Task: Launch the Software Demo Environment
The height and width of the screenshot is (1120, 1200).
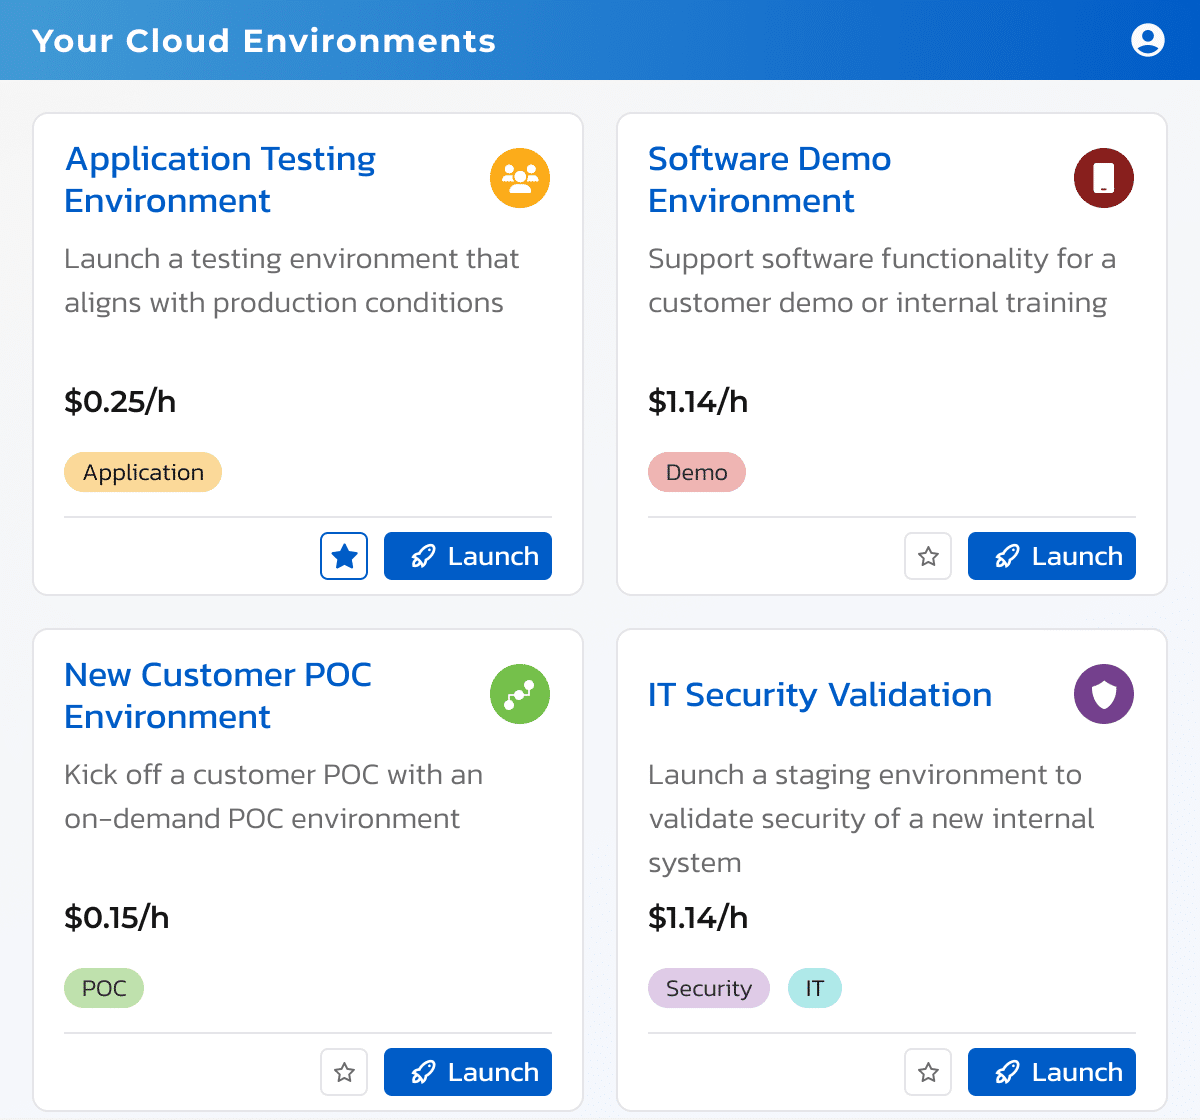Action: pos(1051,556)
